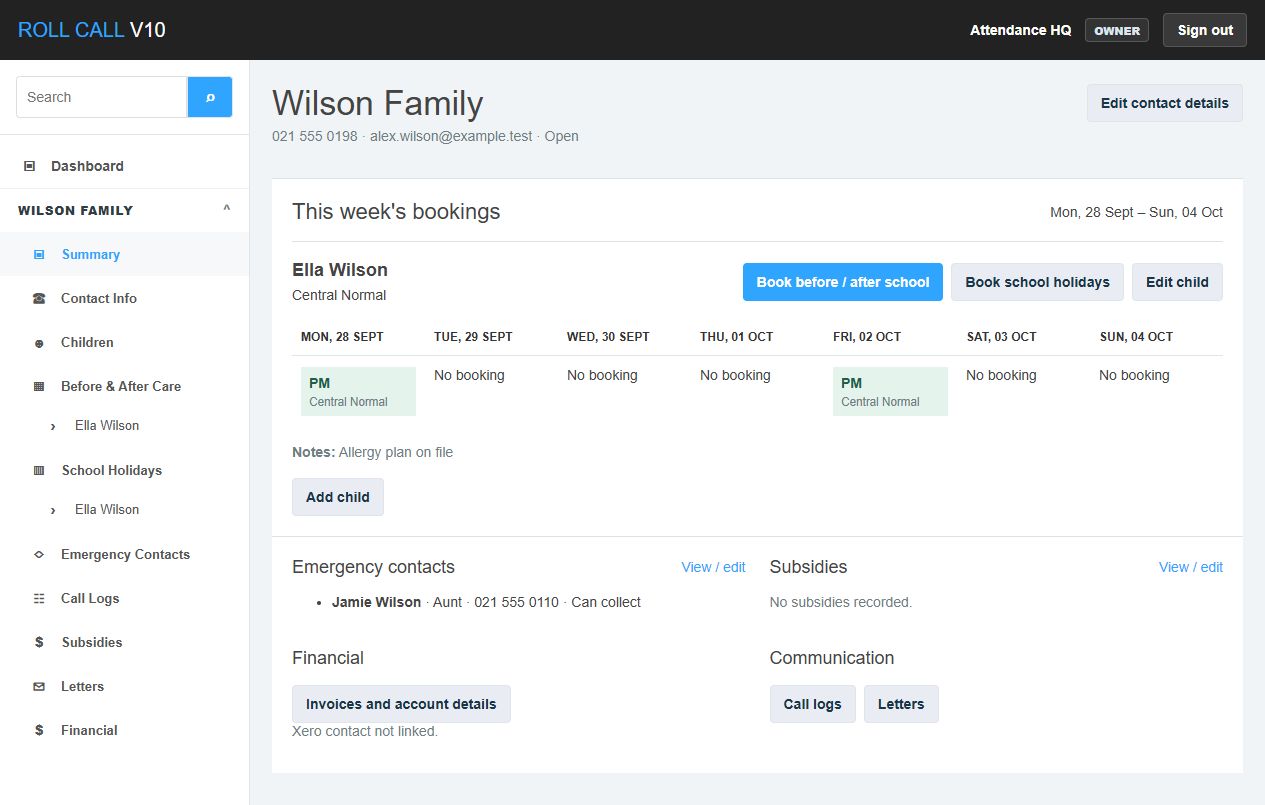The height and width of the screenshot is (805, 1265).
Task: Click the Jamie Wilson emergency contact entry
Action: pos(486,602)
